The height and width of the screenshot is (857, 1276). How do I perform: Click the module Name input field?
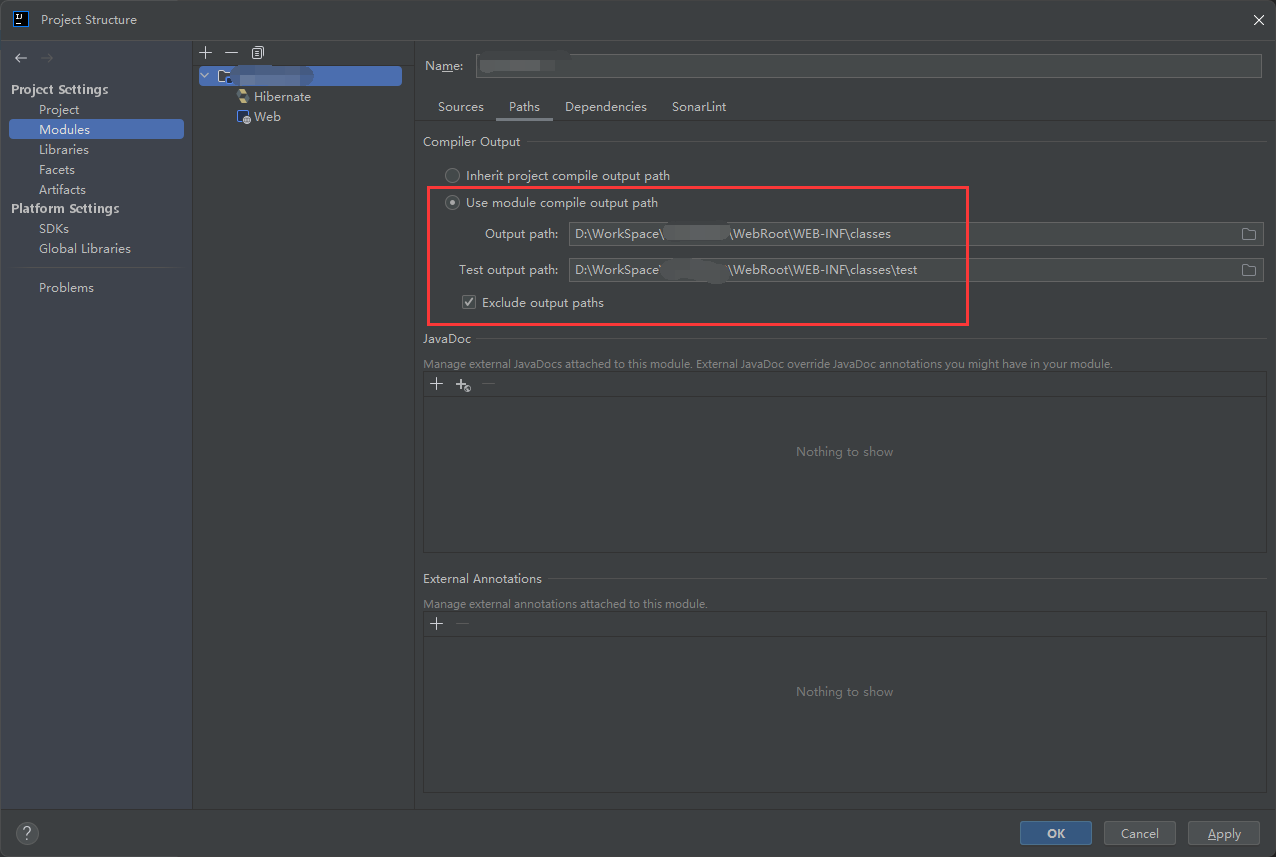[x=868, y=66]
